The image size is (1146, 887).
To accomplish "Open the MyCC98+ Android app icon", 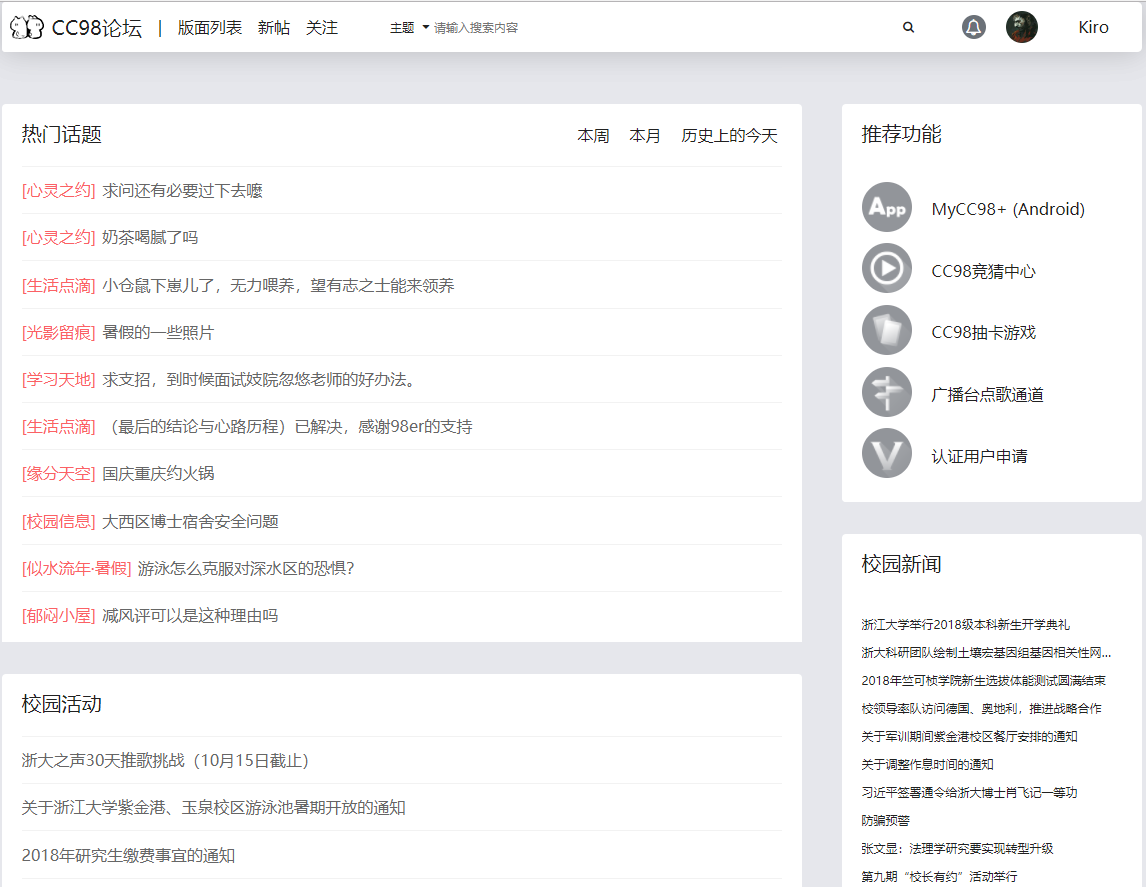I will pos(886,208).
